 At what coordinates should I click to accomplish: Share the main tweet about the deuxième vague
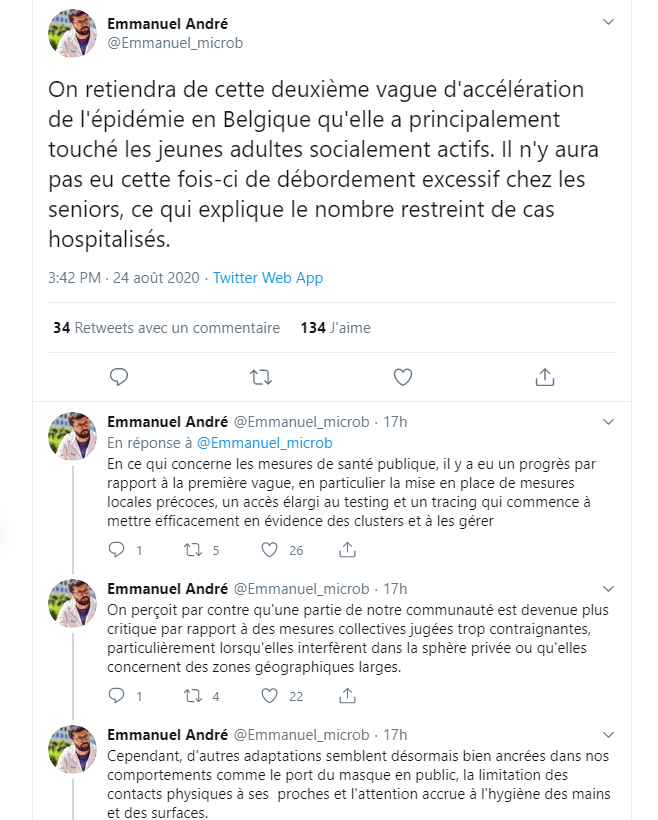(545, 377)
